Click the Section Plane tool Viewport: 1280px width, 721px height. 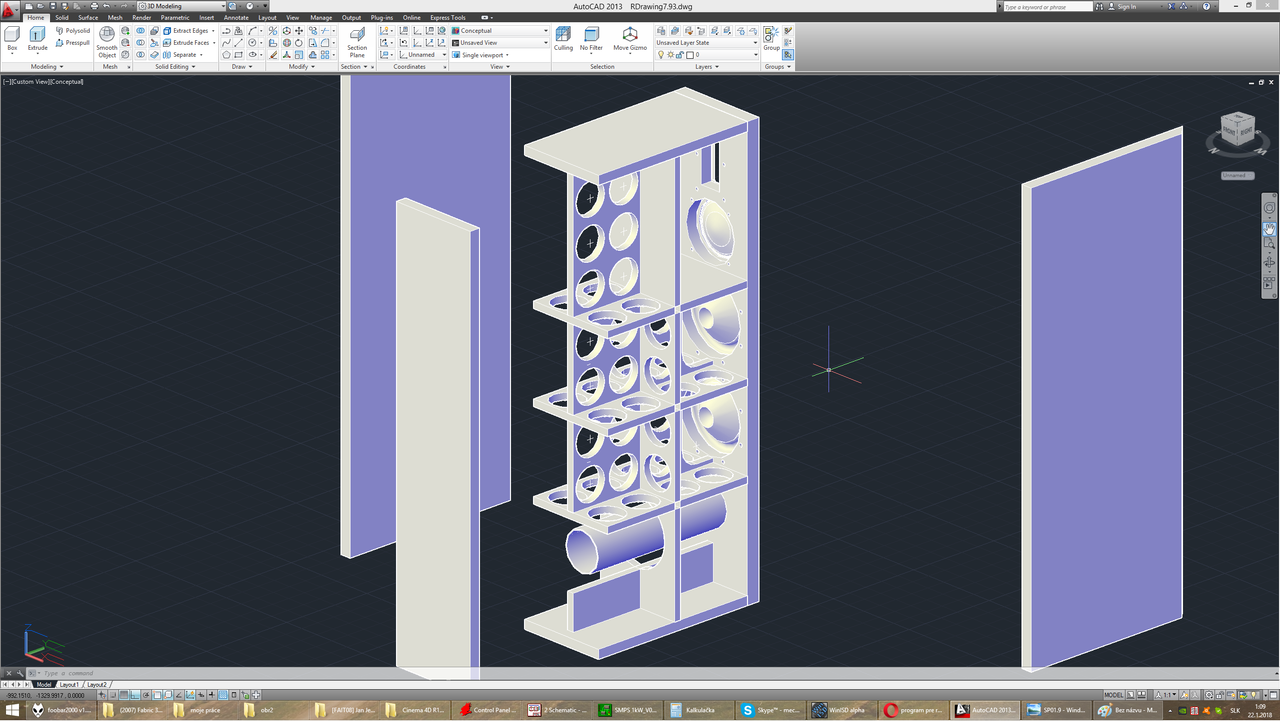(x=357, y=42)
